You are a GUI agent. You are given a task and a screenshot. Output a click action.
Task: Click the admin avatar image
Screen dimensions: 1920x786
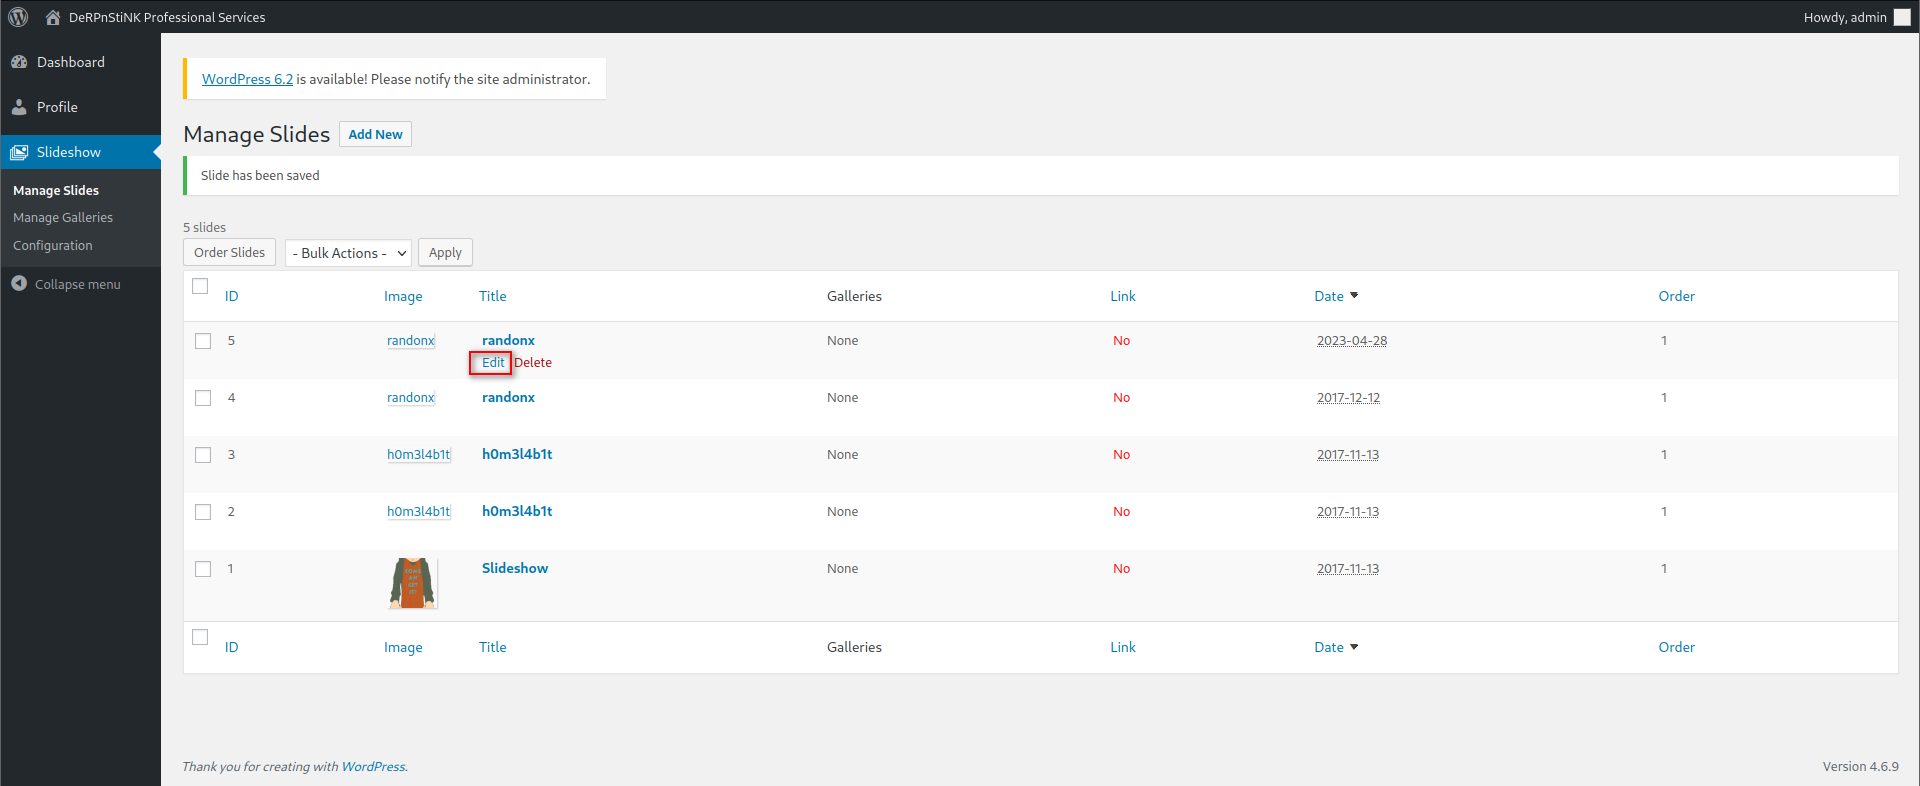[1902, 17]
